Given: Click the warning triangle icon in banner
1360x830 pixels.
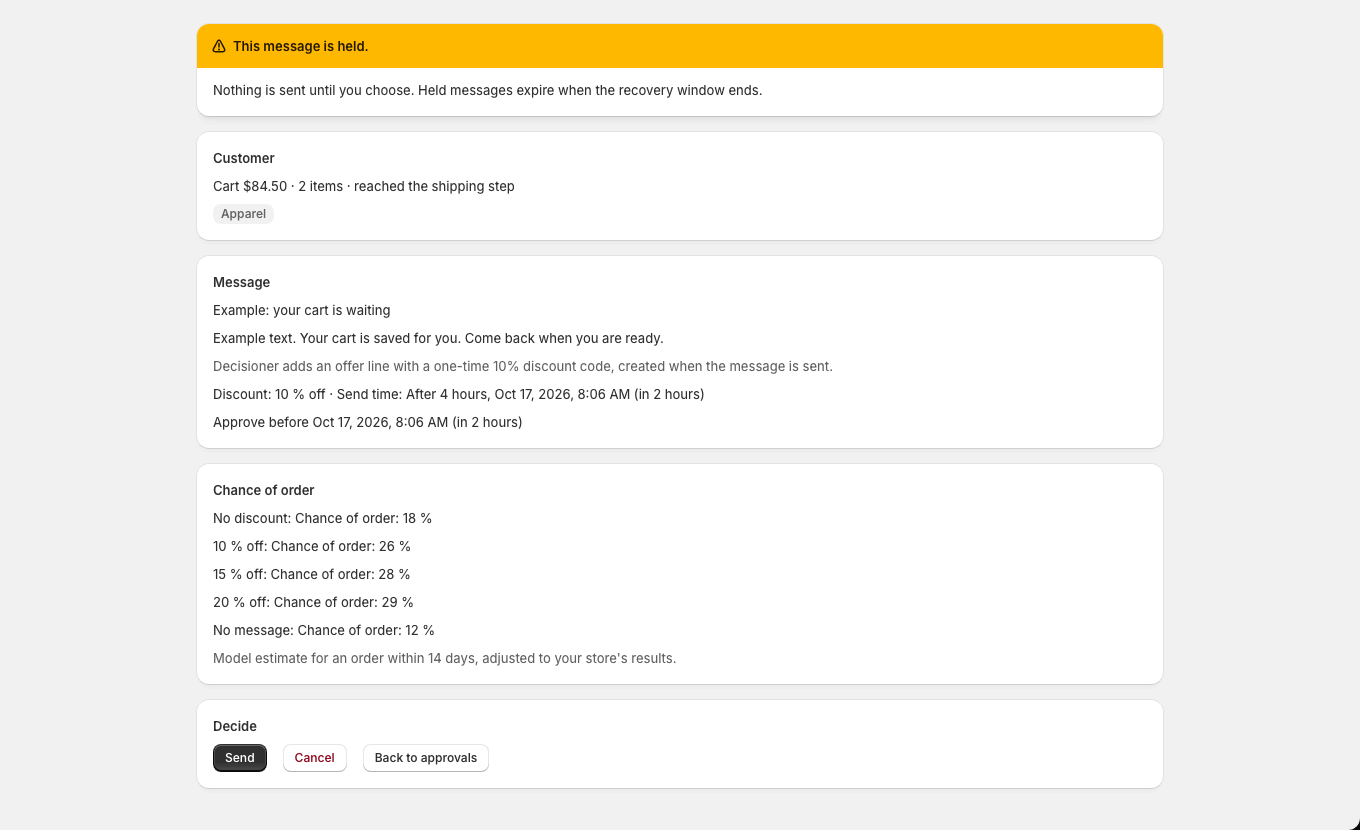Looking at the screenshot, I should point(219,46).
